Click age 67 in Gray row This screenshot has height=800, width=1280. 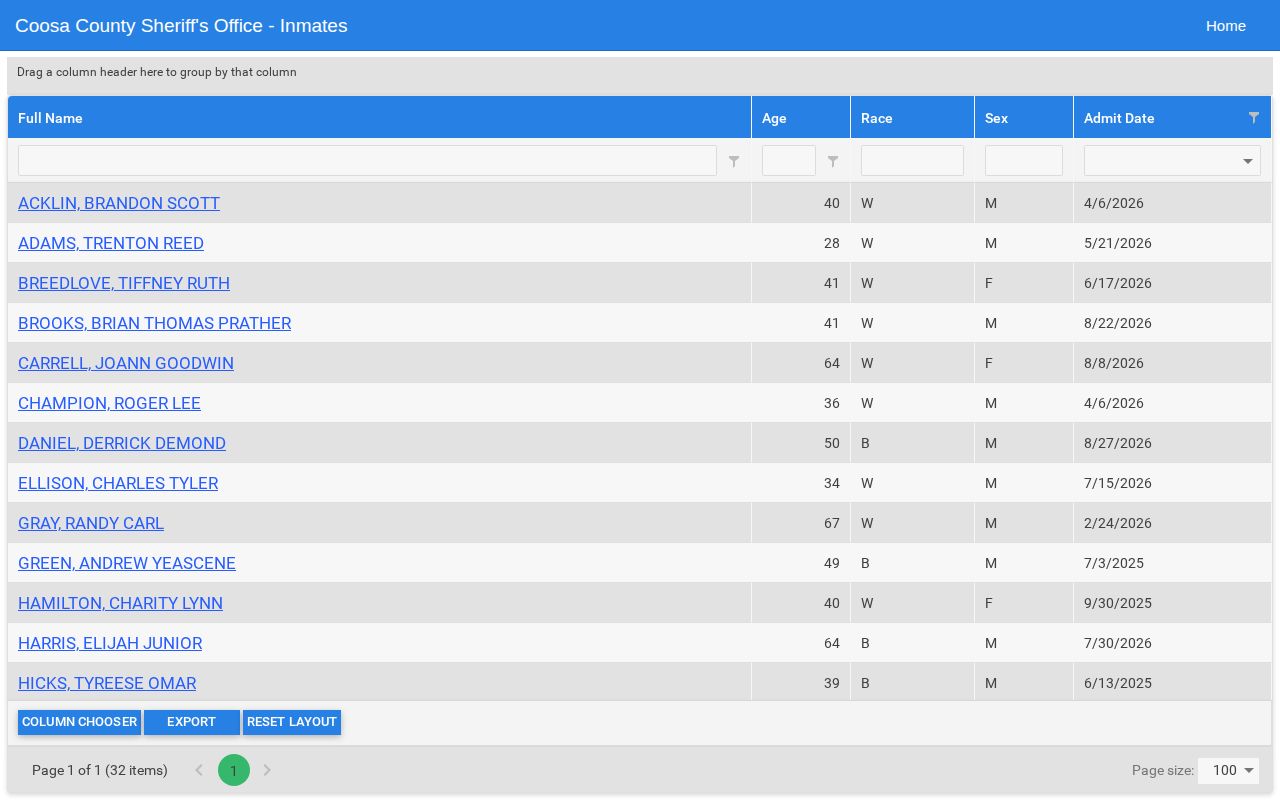(x=832, y=523)
